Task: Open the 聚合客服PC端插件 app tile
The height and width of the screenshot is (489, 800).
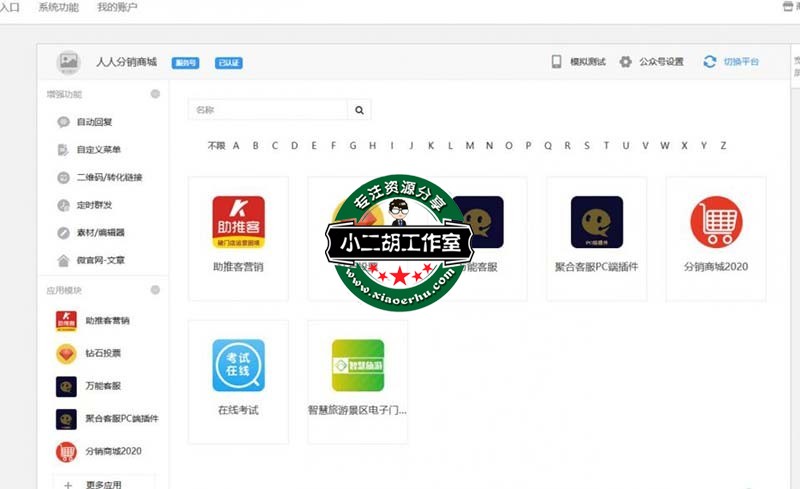Action: [x=596, y=222]
